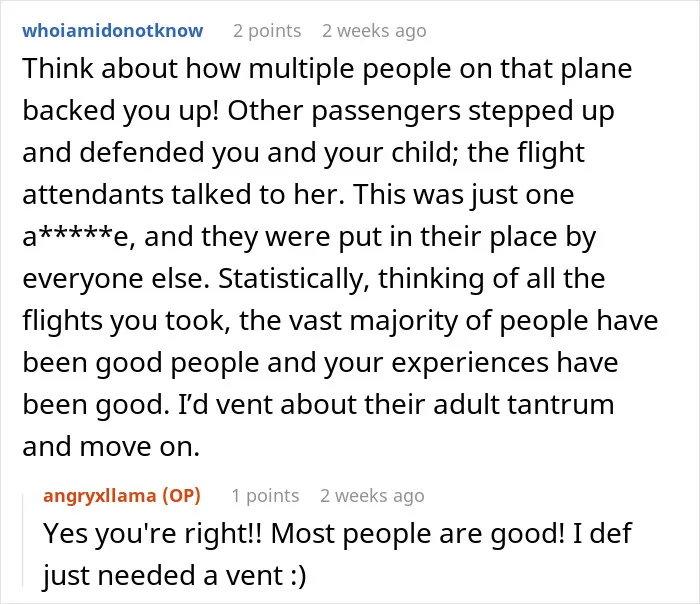This screenshot has width=700, height=604.
Task: Click the text "attendants talked to her"
Action: pyautogui.click(x=183, y=195)
